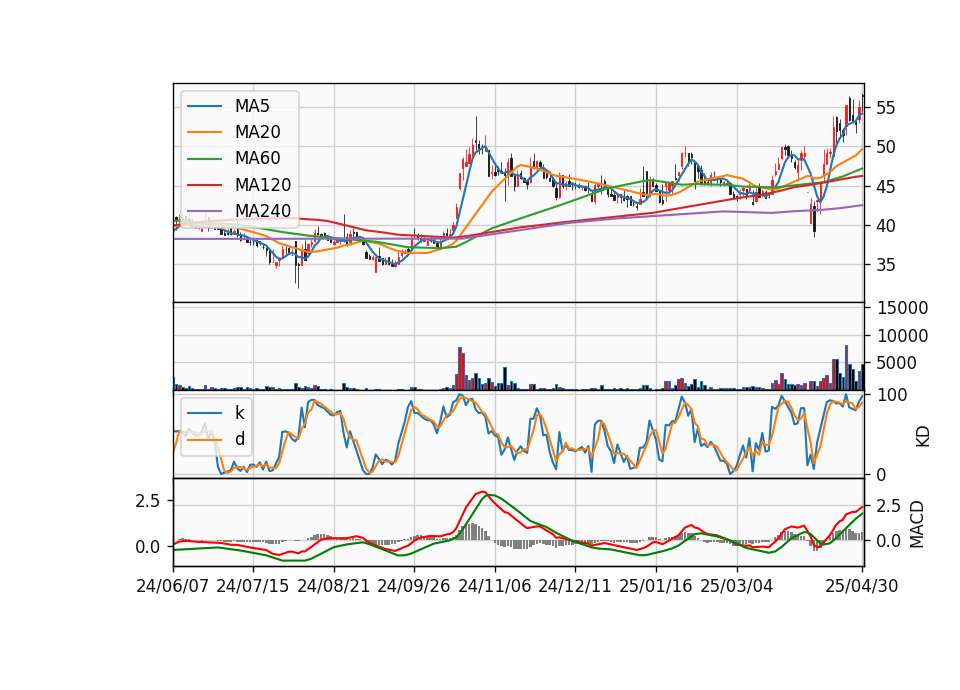Click the price axis value 45
The height and width of the screenshot is (690, 960).
click(886, 187)
